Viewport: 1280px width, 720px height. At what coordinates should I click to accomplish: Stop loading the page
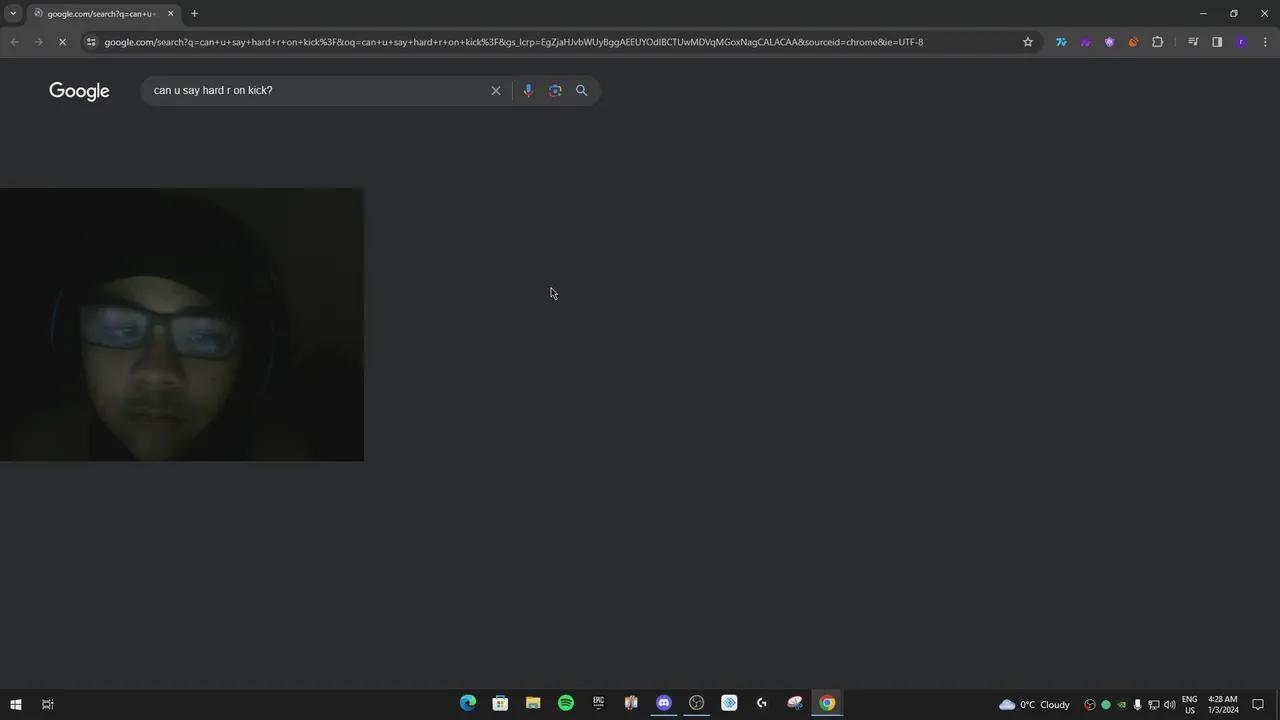(62, 42)
